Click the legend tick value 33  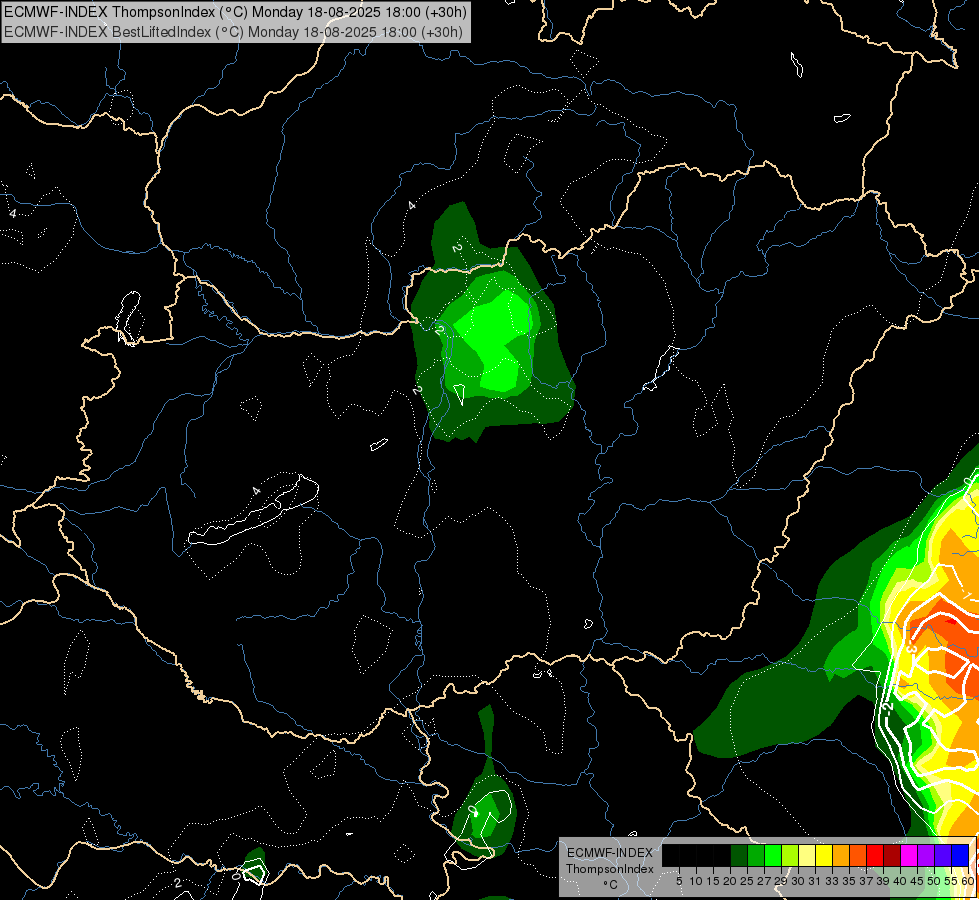832,881
